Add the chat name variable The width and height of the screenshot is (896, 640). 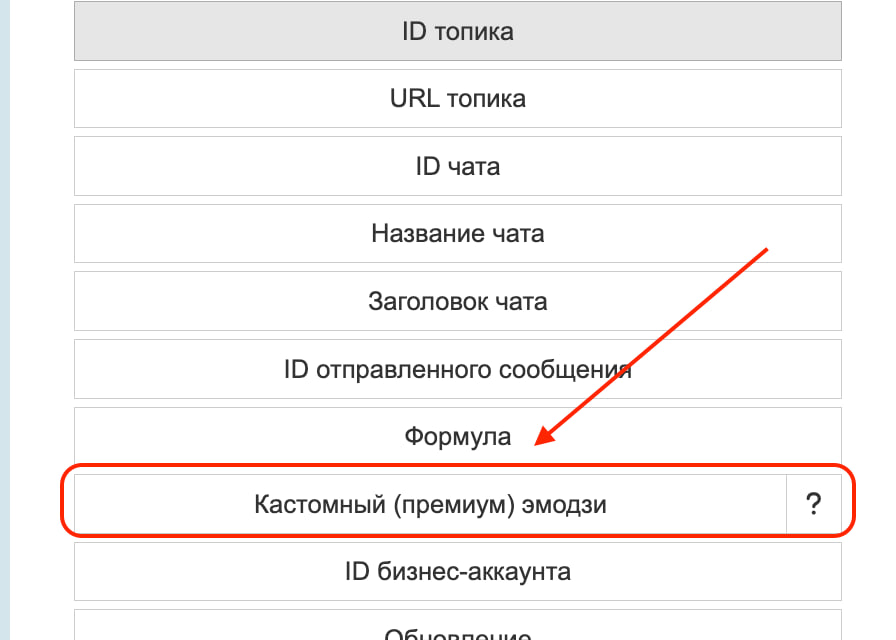tap(457, 234)
